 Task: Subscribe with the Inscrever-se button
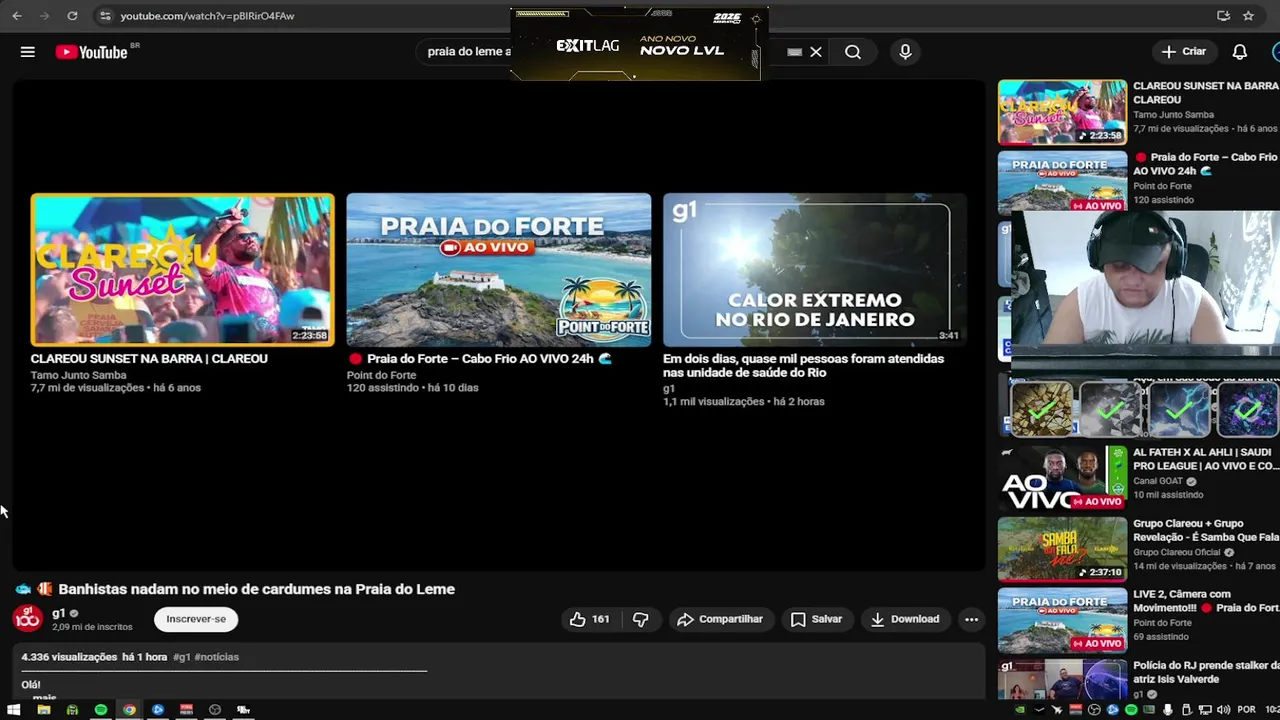[x=196, y=619]
